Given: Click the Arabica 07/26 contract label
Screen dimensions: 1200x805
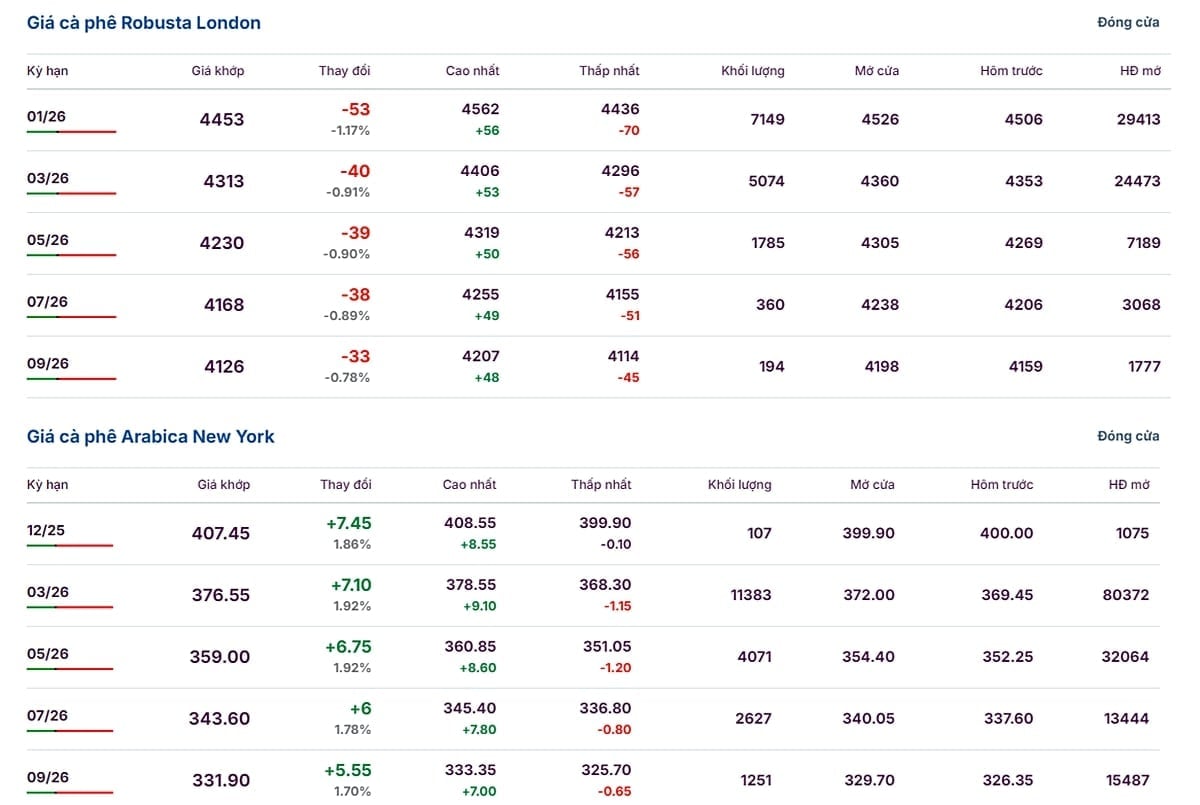Looking at the screenshot, I should click(48, 716).
